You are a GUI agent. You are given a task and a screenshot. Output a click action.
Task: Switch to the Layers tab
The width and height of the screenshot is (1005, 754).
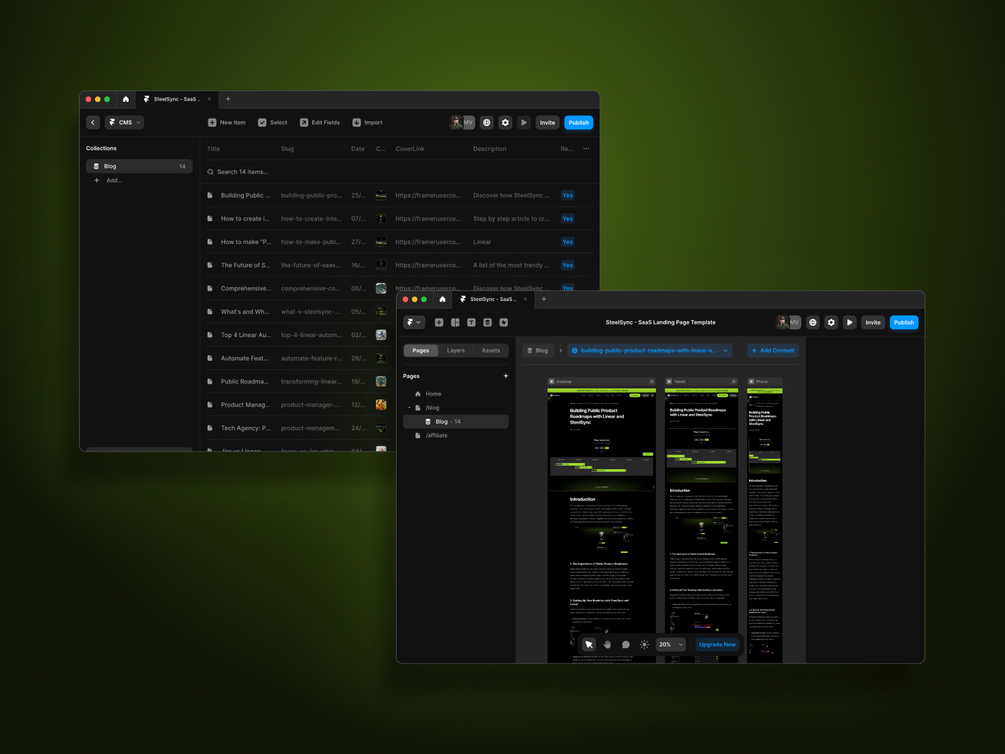[456, 351]
